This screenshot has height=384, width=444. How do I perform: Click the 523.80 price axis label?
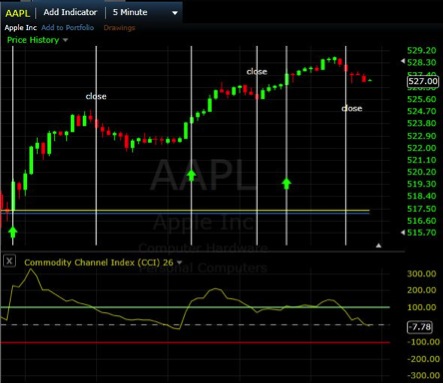[x=422, y=124]
